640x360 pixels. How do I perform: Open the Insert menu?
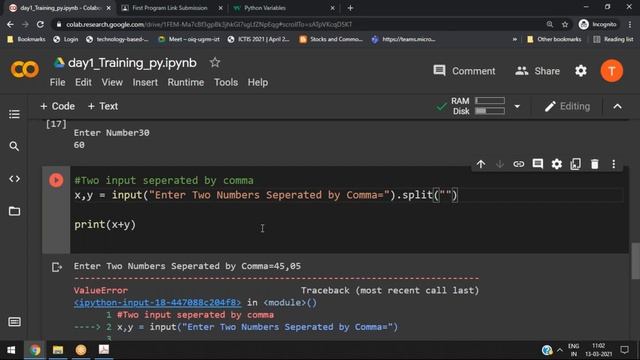point(145,82)
